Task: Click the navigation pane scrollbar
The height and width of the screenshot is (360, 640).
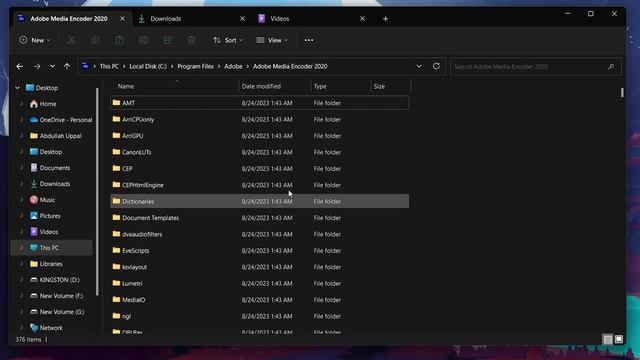Action: [x=97, y=192]
